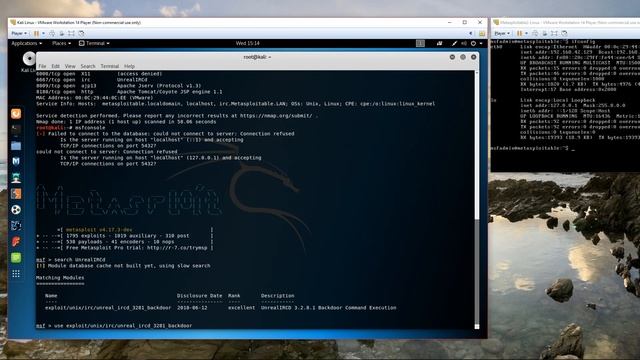Open the red F Faraday icon in dock

16,242
